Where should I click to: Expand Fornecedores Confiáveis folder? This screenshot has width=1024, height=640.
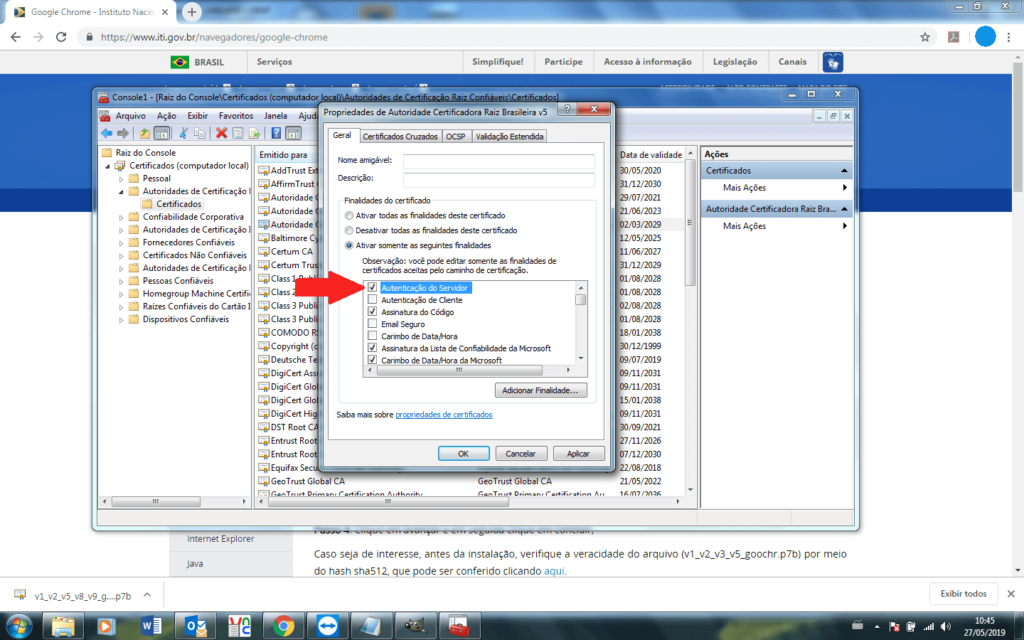pos(121,242)
